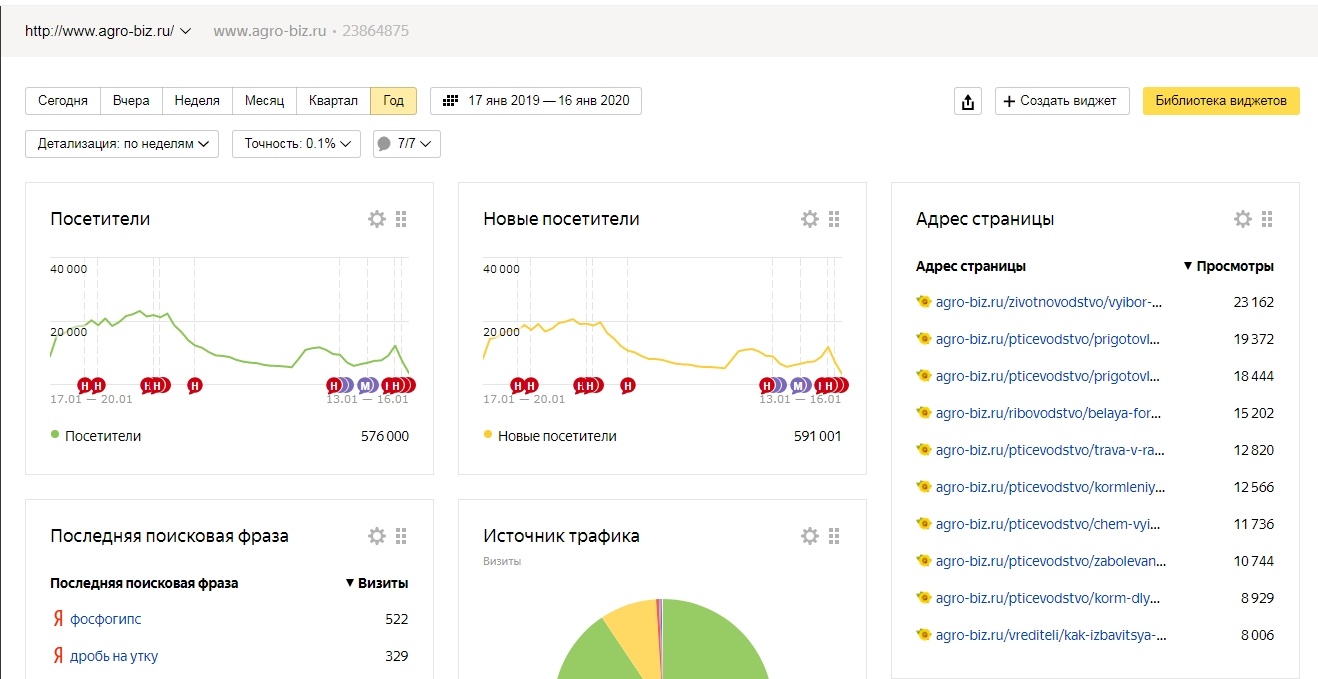Open the Детализация: по неделям dropdown

(x=122, y=144)
